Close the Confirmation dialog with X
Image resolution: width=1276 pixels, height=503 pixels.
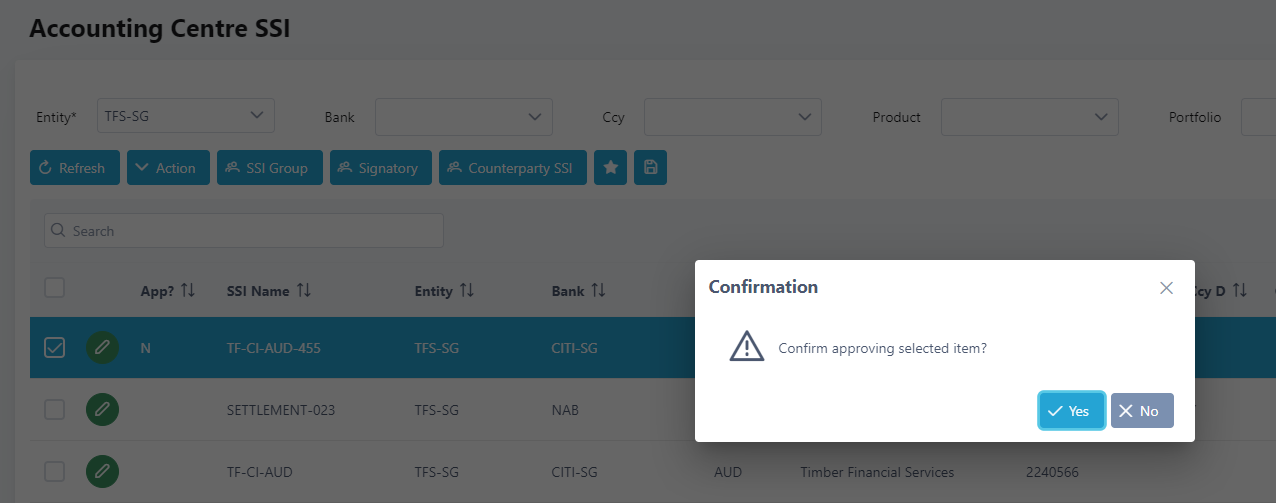(1166, 288)
